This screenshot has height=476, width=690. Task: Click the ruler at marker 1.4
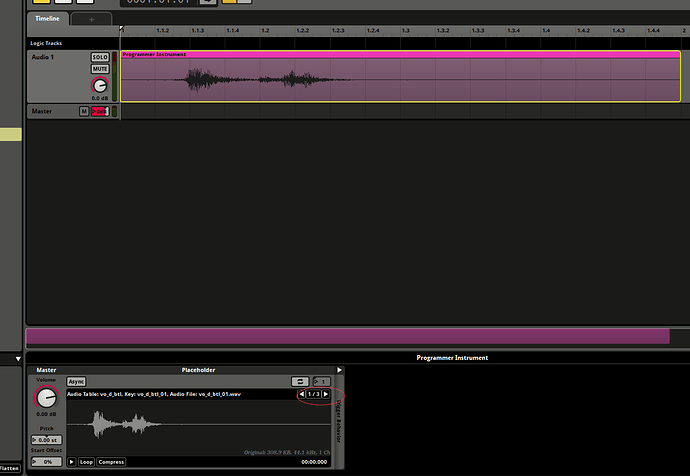point(546,30)
